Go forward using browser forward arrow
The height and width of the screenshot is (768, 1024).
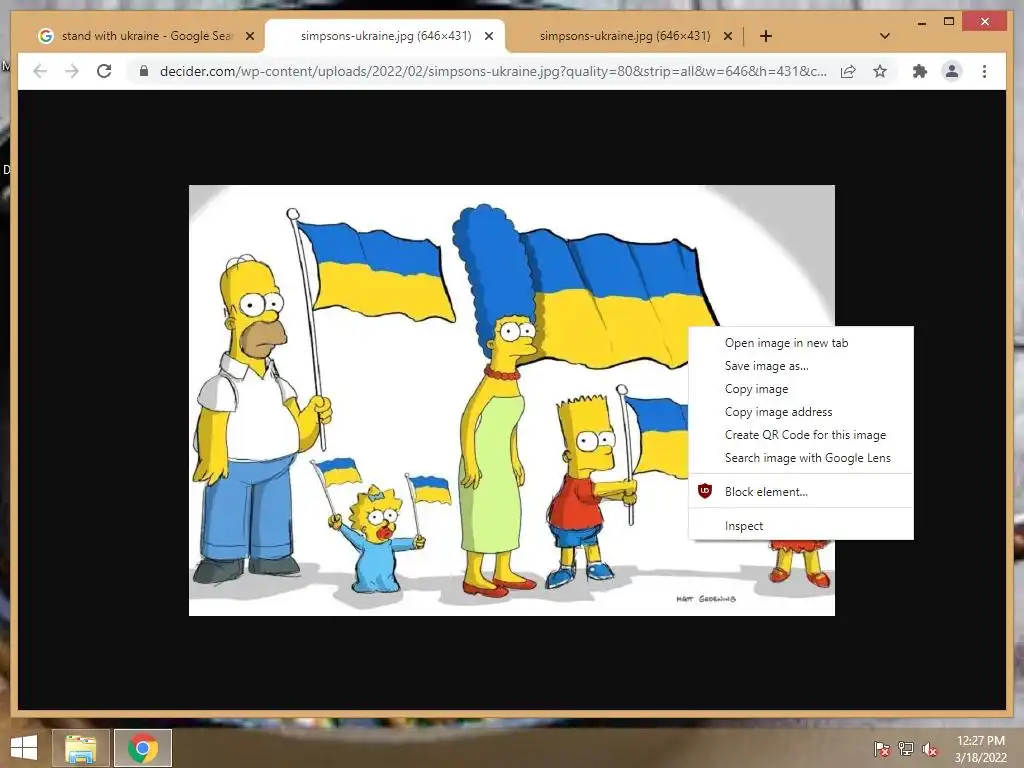pyautogui.click(x=72, y=71)
